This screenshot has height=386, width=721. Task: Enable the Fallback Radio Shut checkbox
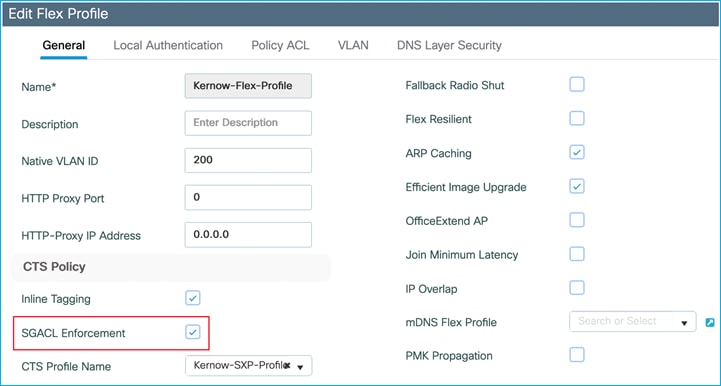(x=577, y=85)
